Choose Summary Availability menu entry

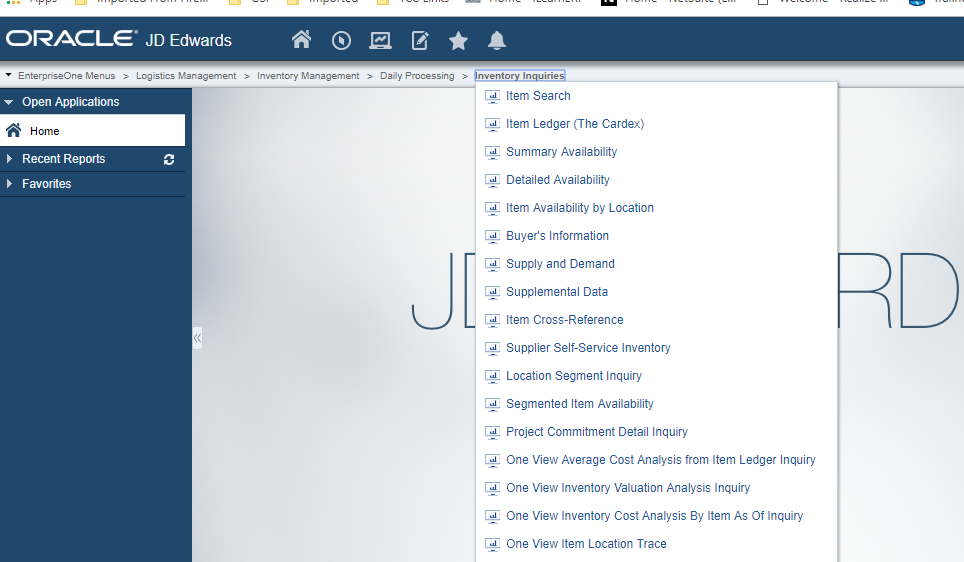561,152
